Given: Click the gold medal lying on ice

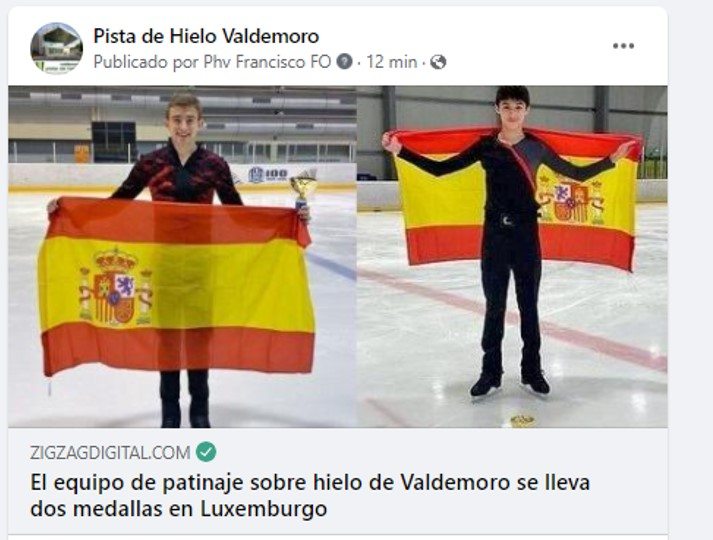Looking at the screenshot, I should pos(522,421).
